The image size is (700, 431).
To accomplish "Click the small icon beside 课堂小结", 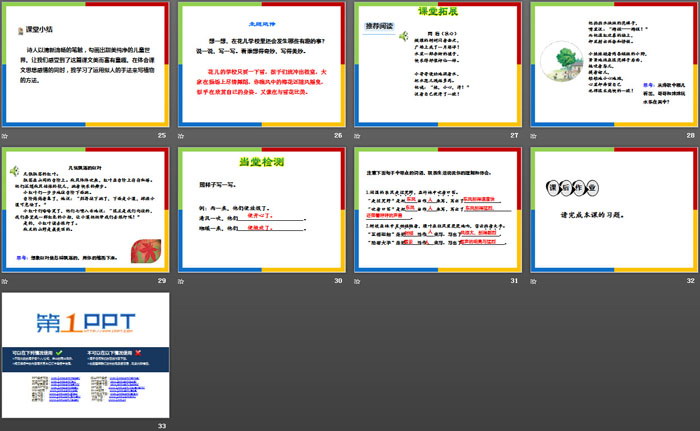I will coord(21,31).
